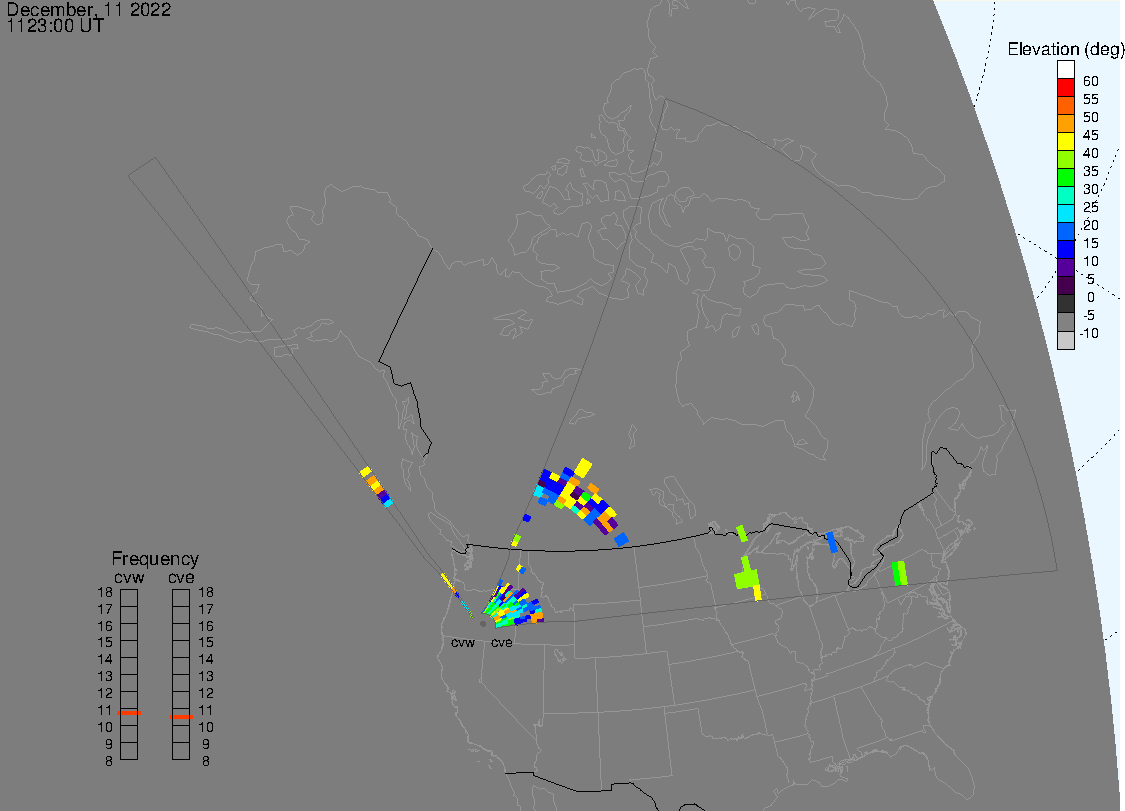Click the cve radar site label on map
1125x811 pixels.
(x=501, y=642)
